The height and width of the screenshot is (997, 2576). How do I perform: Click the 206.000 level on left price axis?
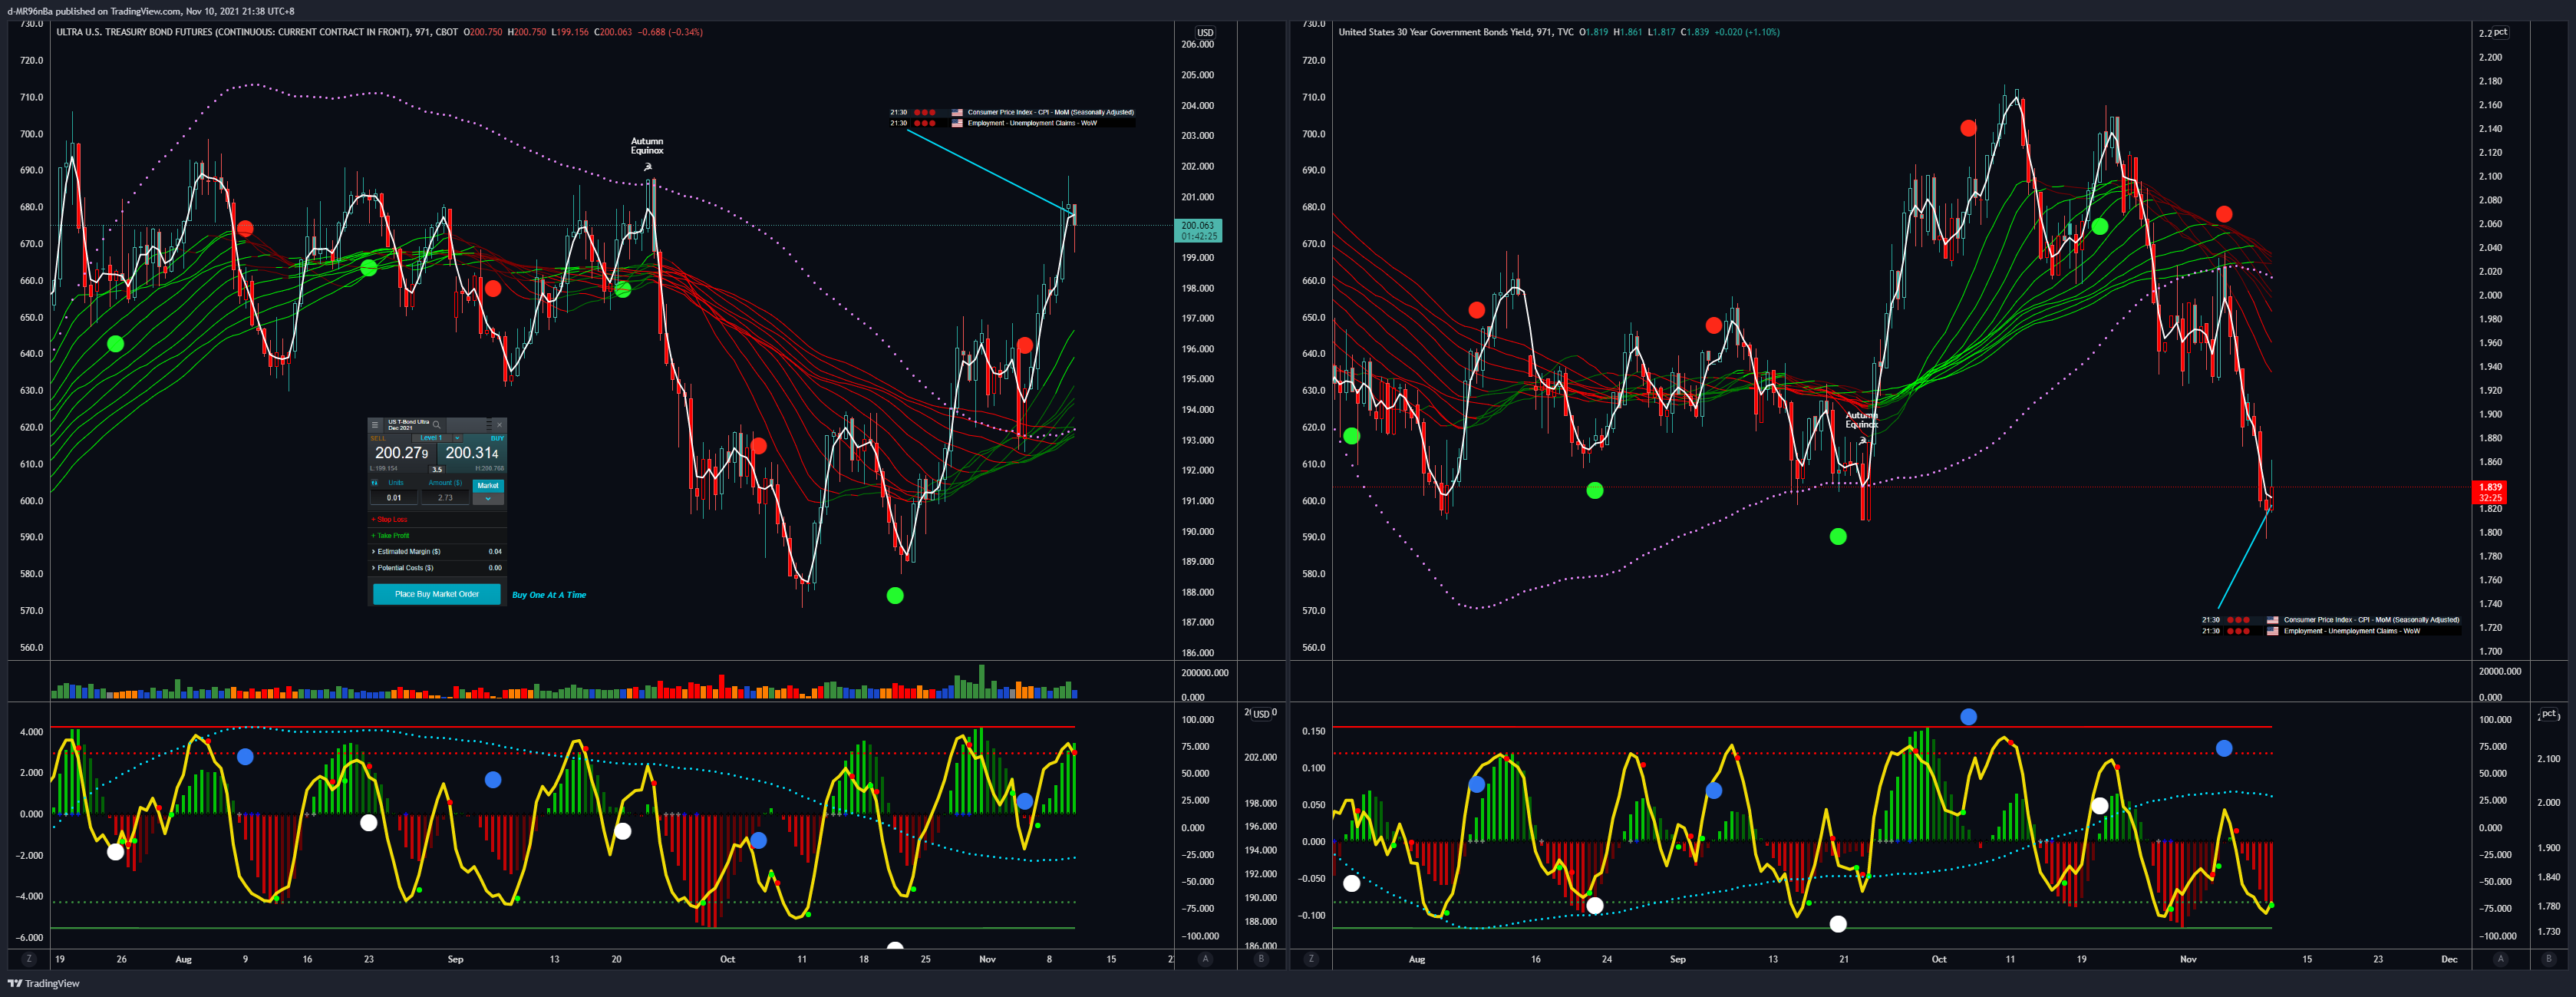(1197, 44)
